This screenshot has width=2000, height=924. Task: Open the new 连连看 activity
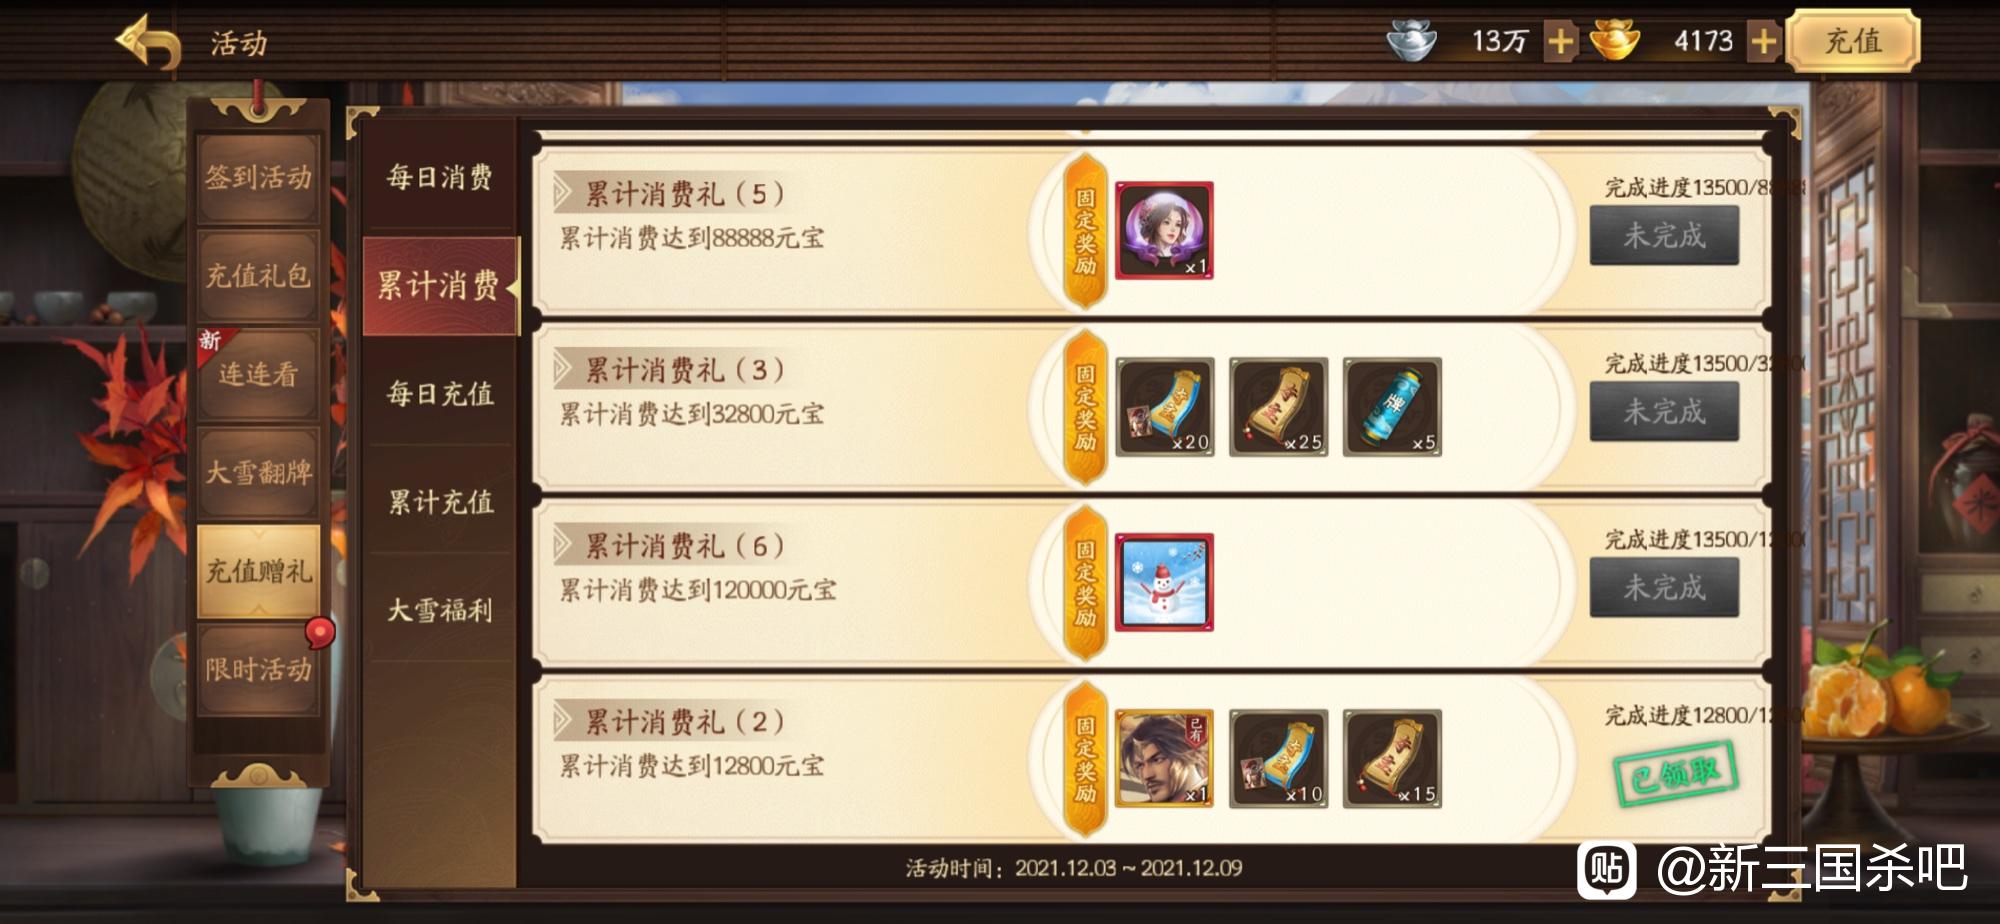pos(259,374)
